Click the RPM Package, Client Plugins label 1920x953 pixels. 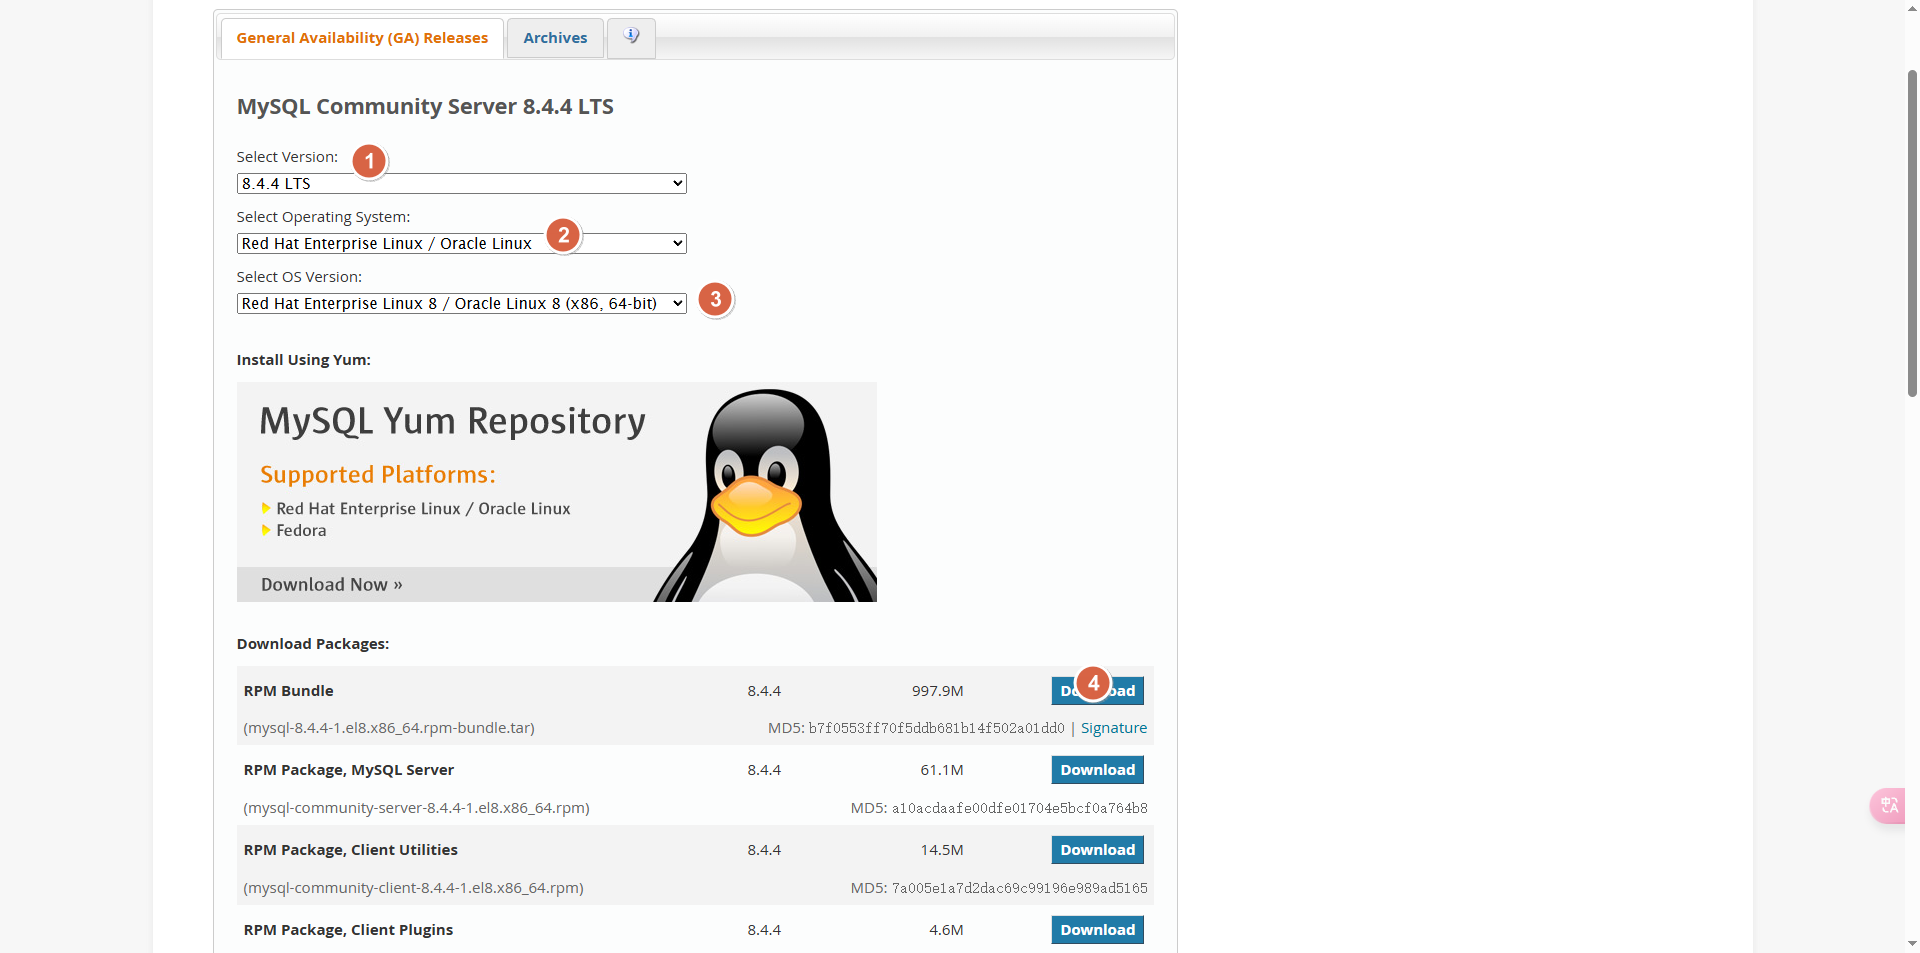coord(348,930)
